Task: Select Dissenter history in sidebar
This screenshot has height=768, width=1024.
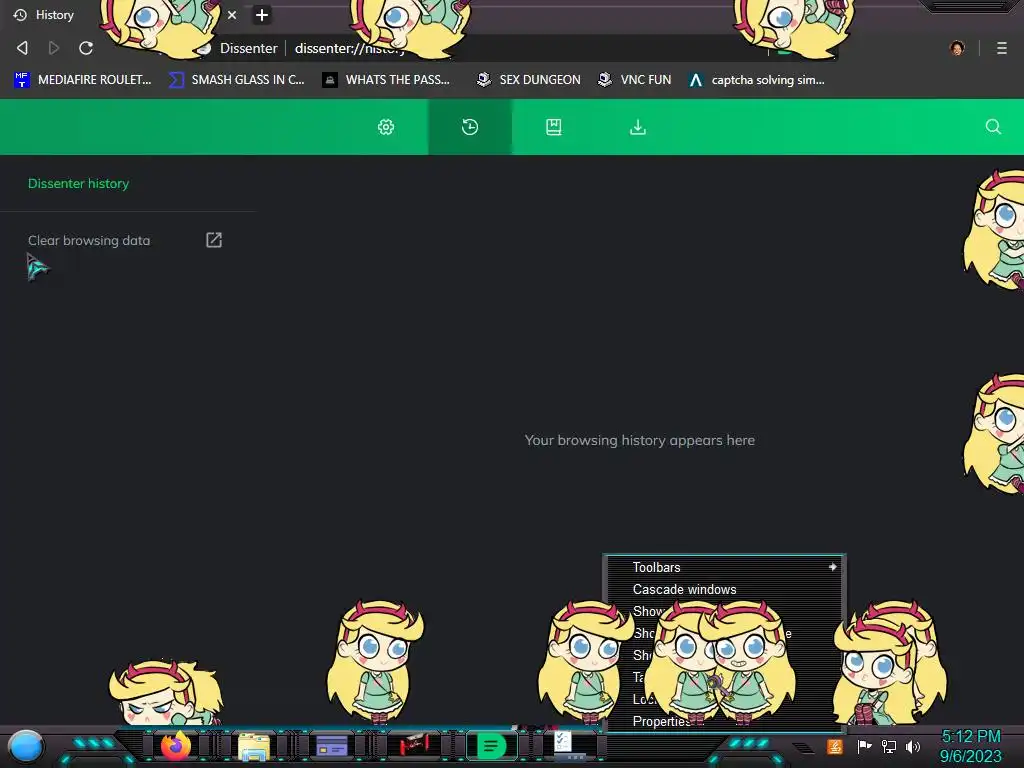Action: click(78, 184)
